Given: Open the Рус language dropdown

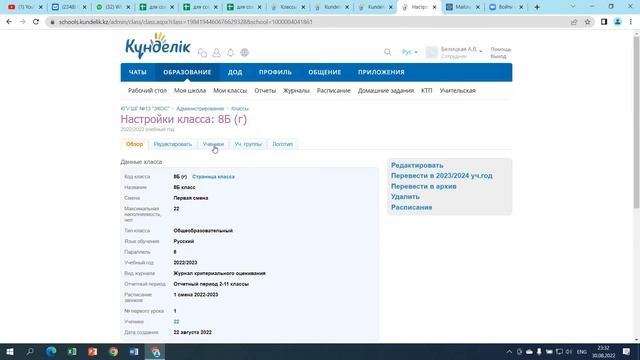Looking at the screenshot, I should point(409,52).
